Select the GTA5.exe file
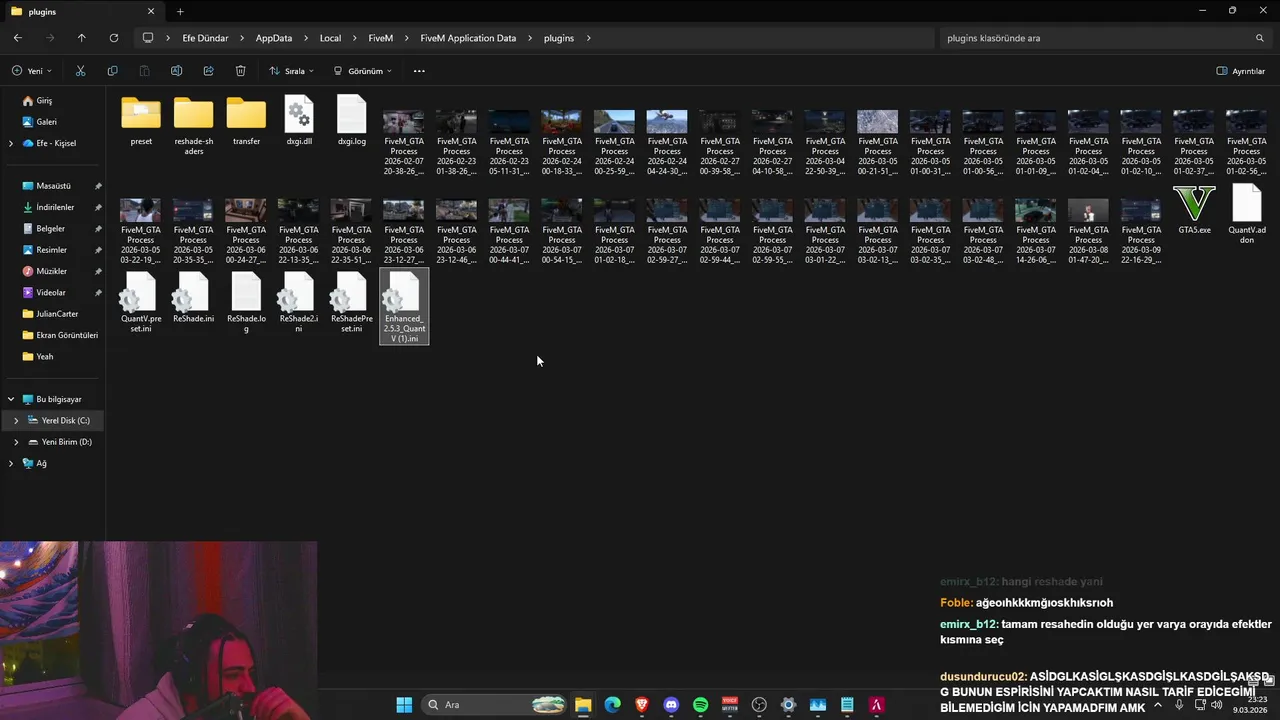This screenshot has height=720, width=1280. 1194,209
